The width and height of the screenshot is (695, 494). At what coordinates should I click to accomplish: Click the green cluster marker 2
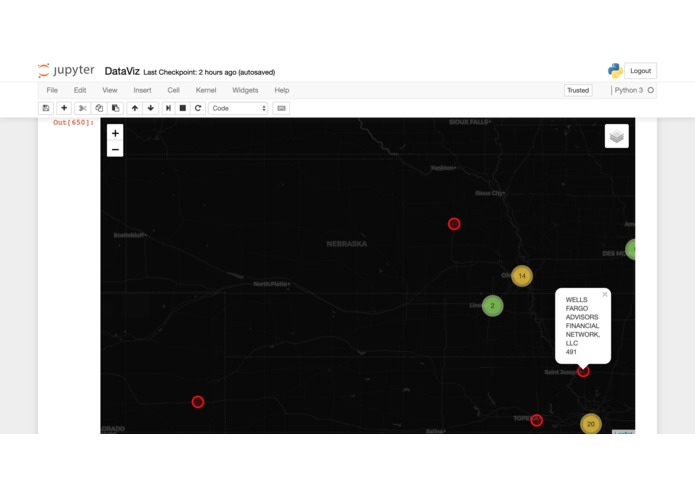[492, 306]
